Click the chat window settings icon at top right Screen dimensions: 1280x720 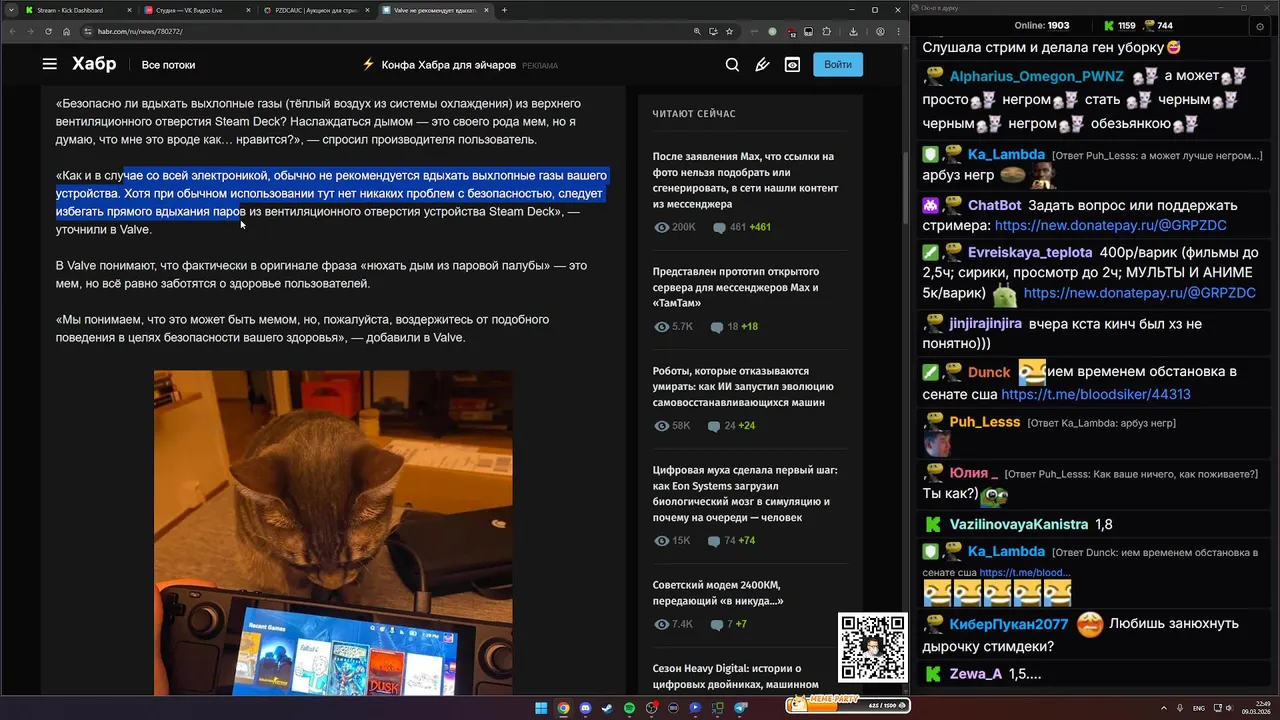[x=1260, y=27]
